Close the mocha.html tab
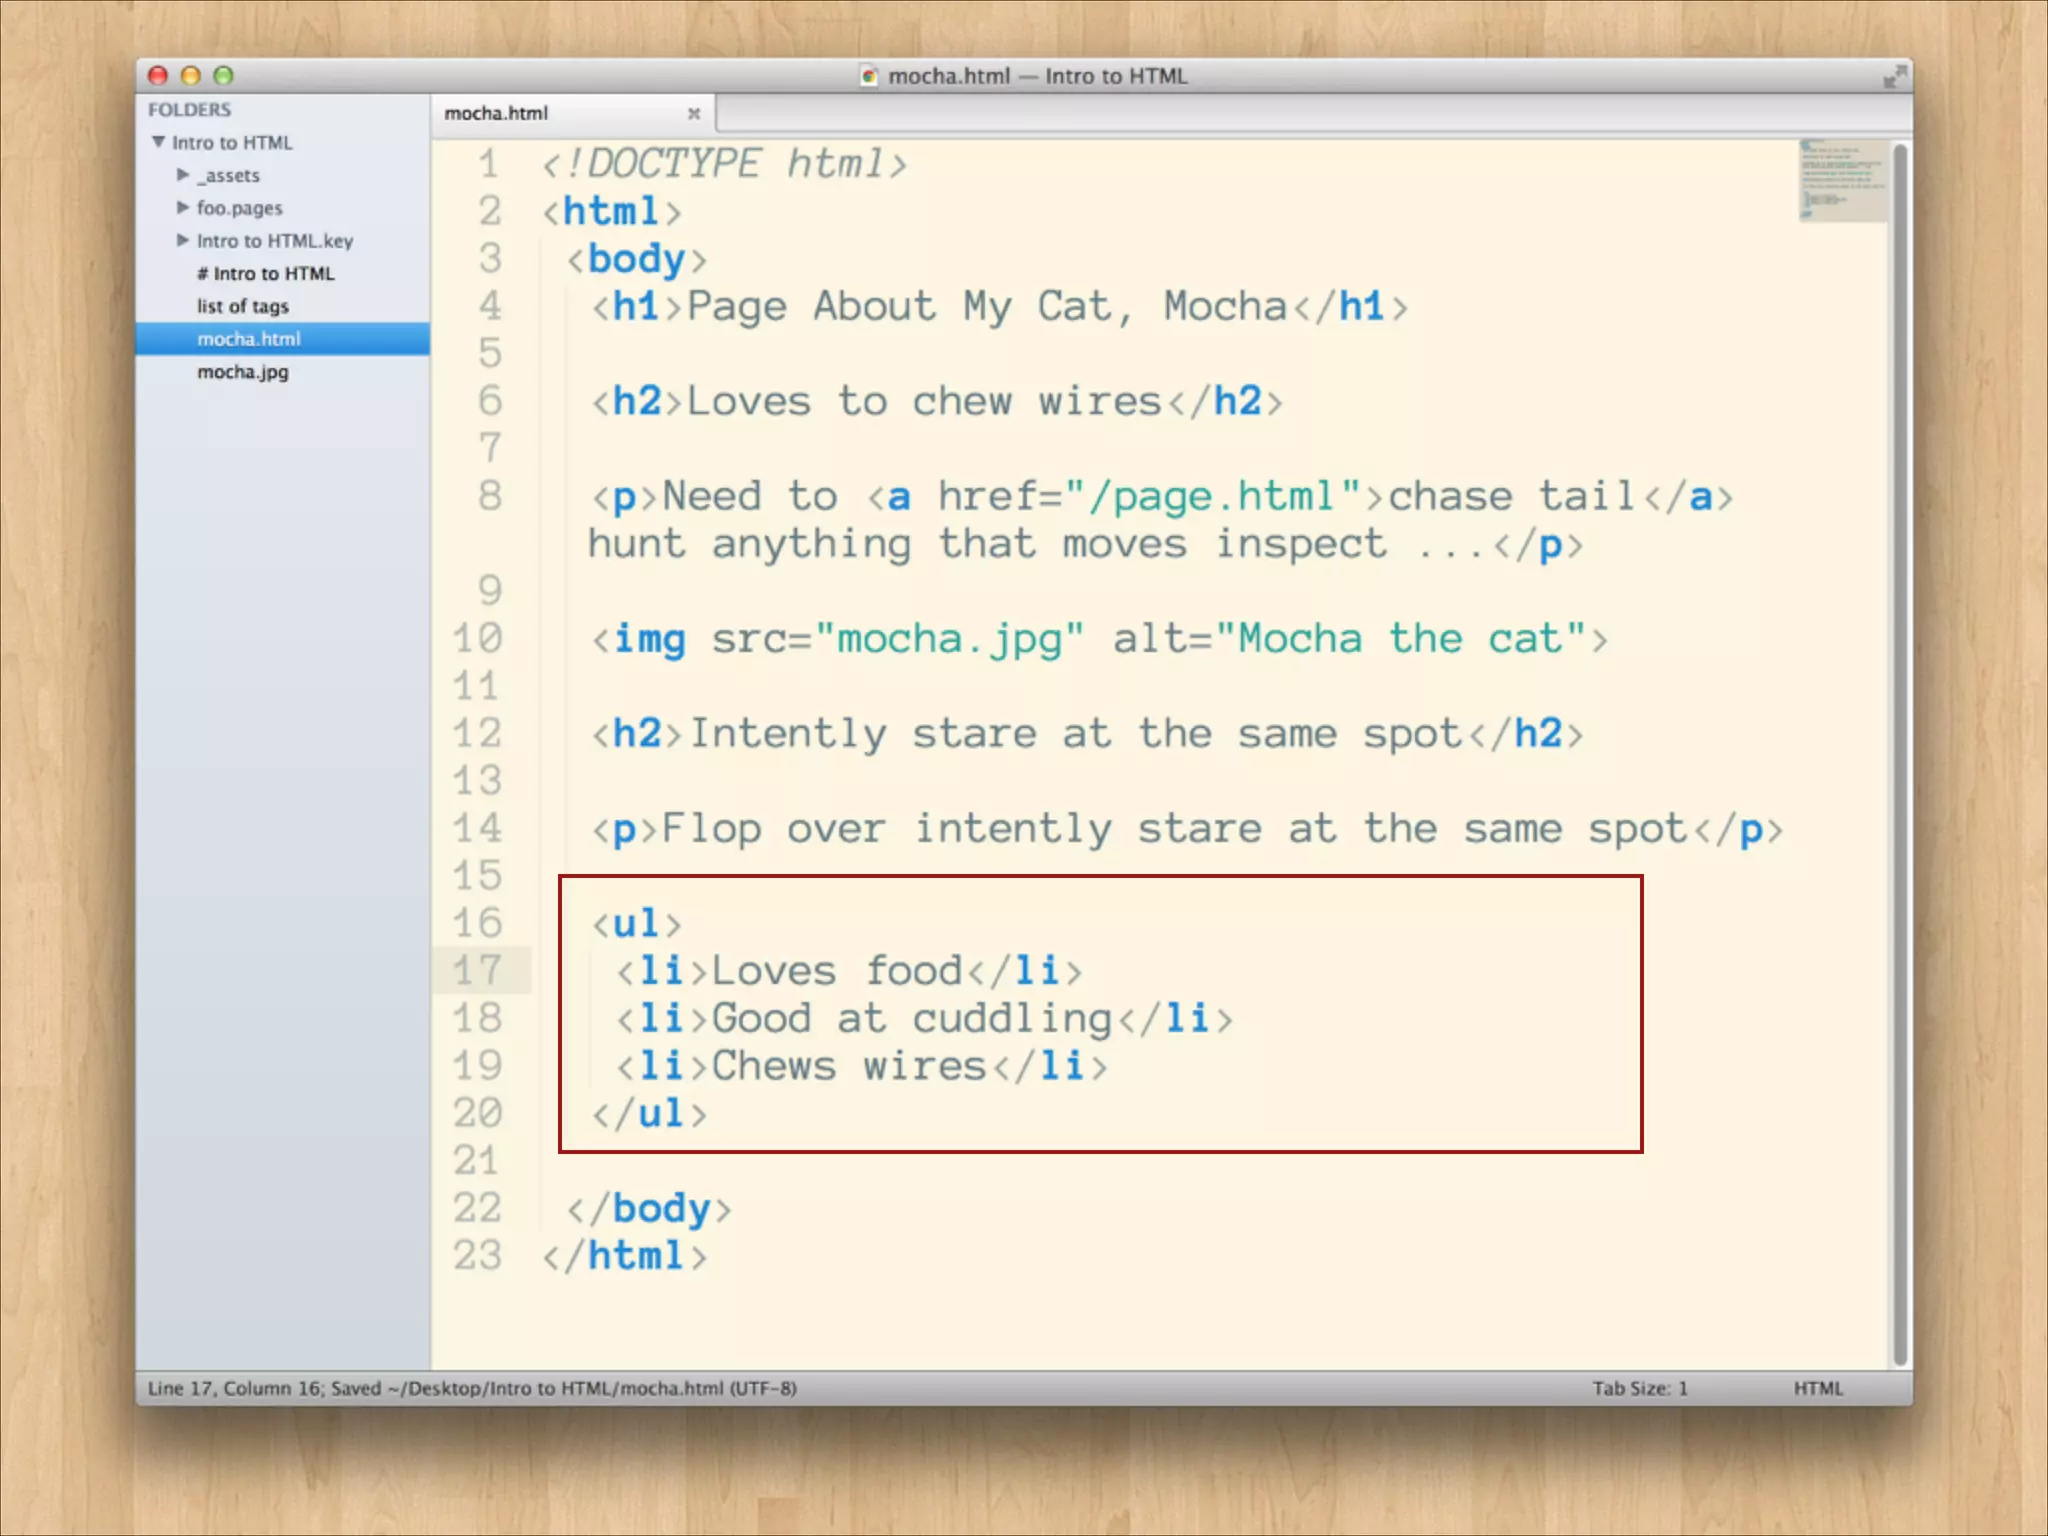 693,114
